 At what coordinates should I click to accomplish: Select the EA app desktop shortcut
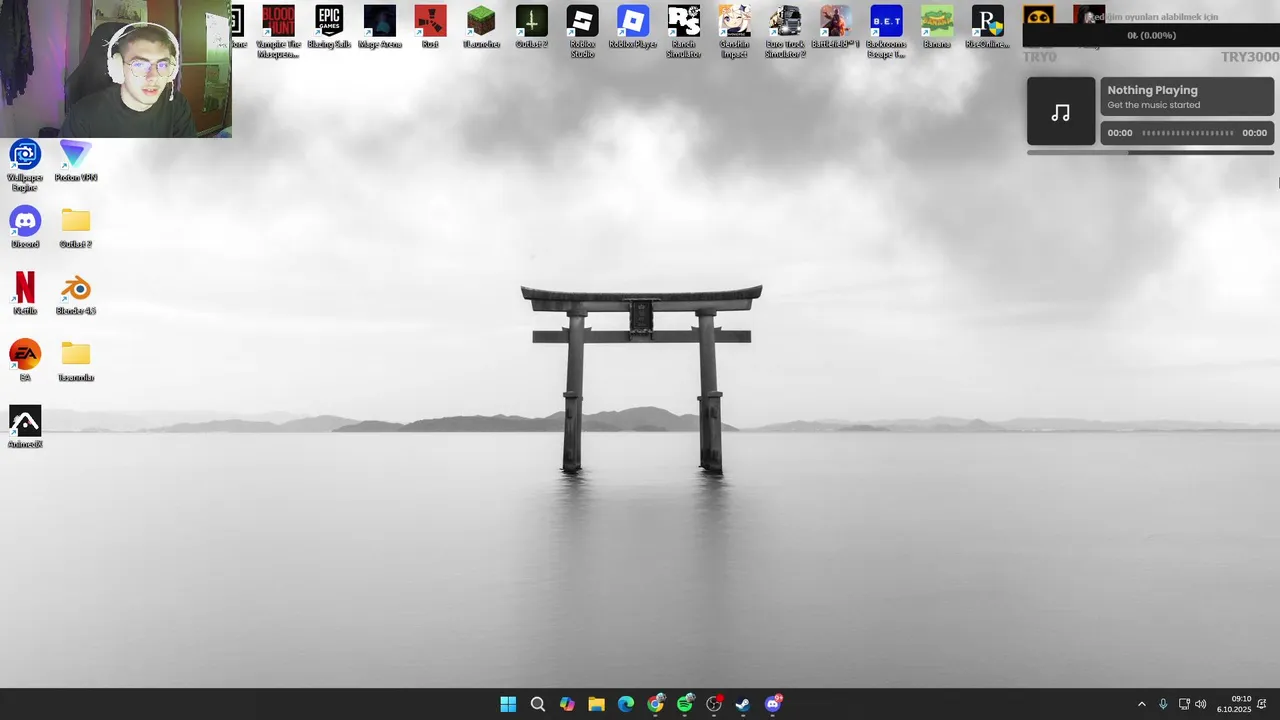tap(25, 361)
